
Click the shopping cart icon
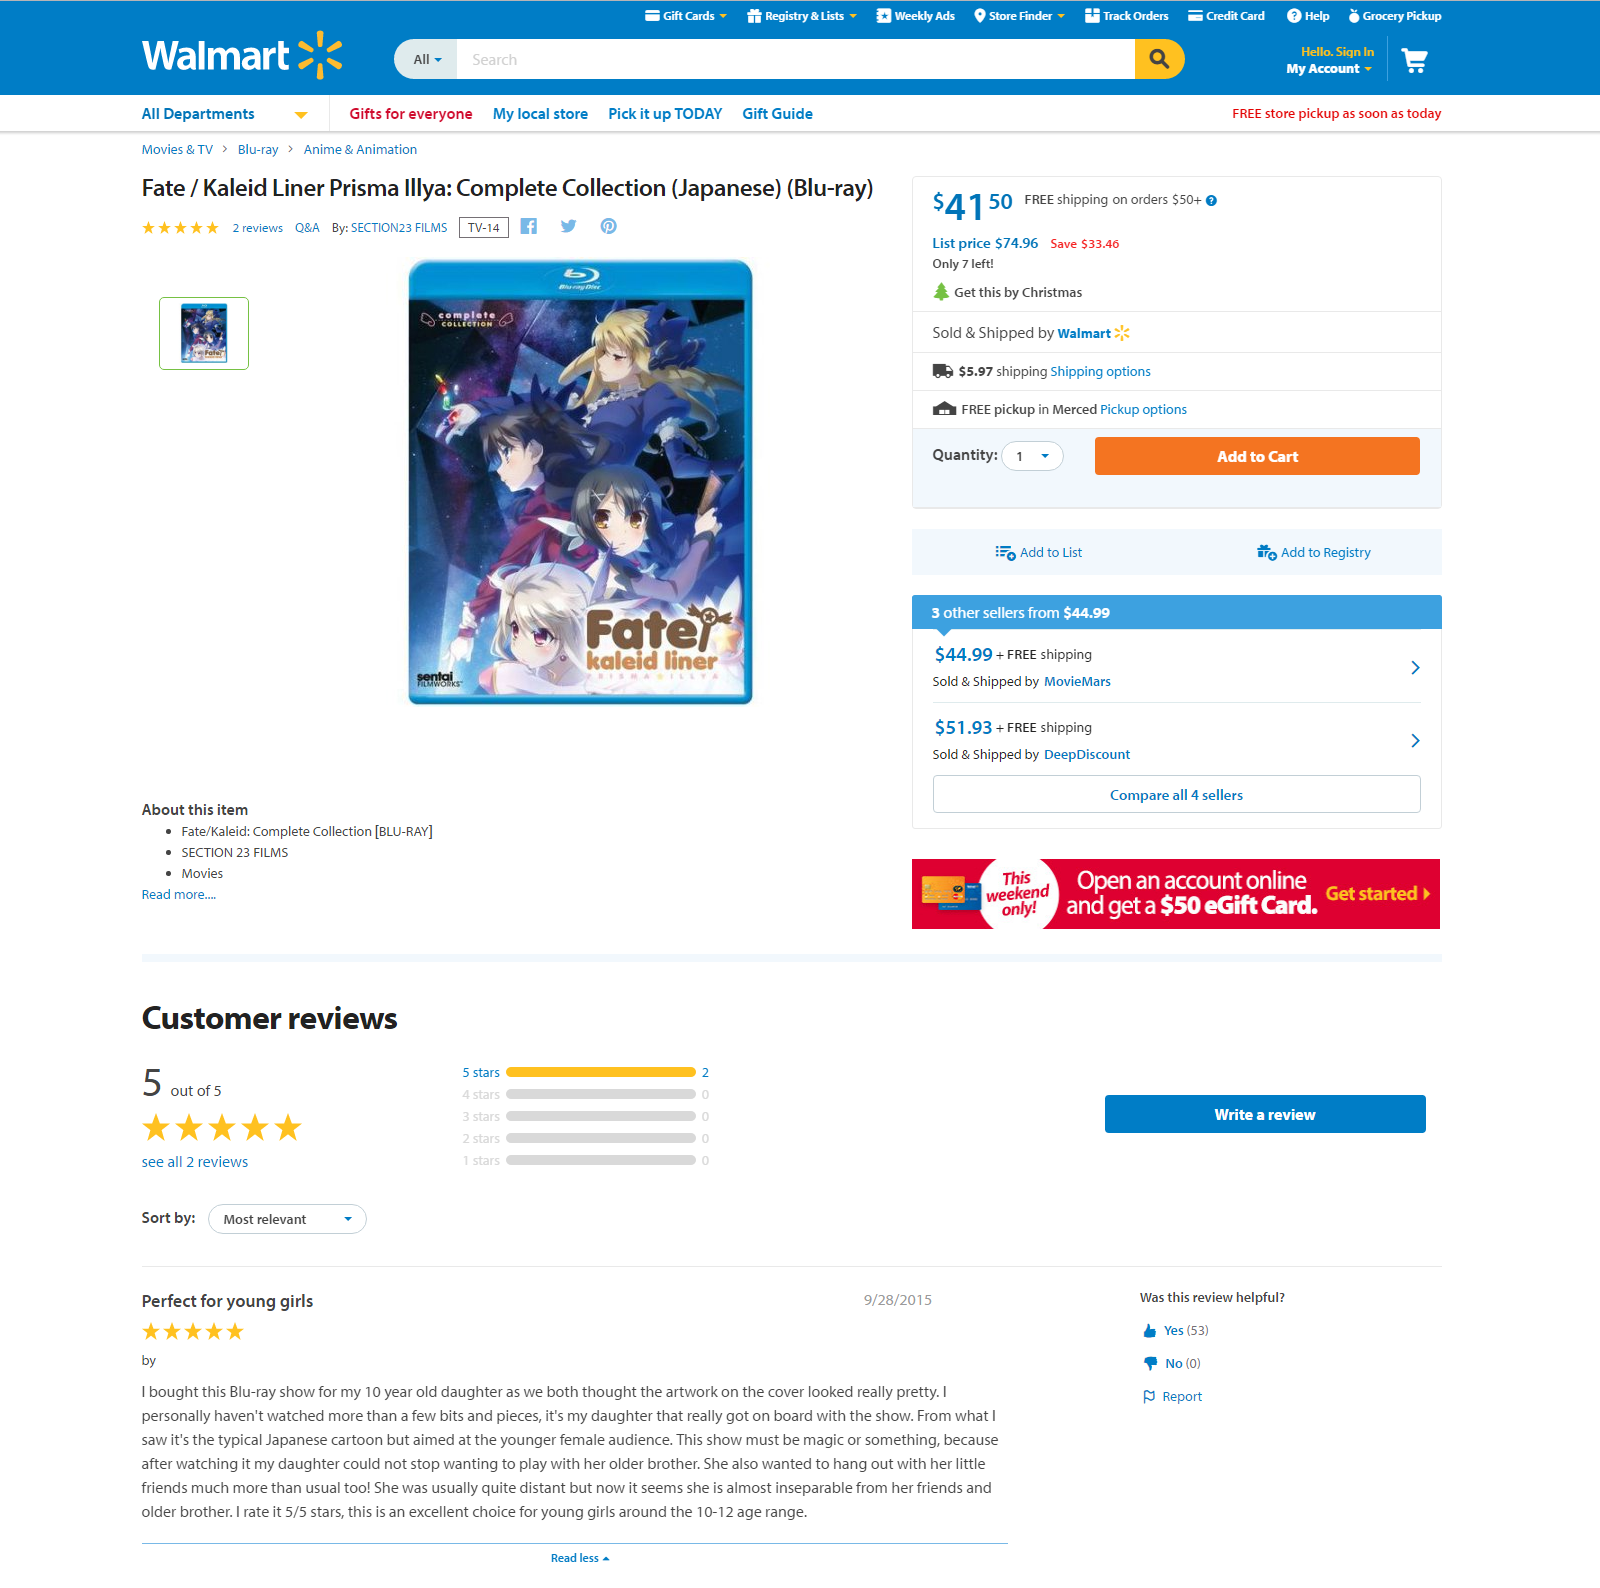[x=1414, y=61]
